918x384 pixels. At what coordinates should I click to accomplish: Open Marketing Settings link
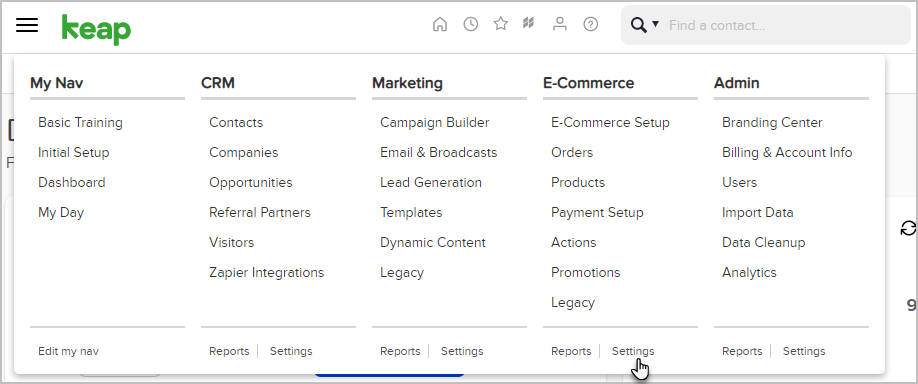pos(462,351)
